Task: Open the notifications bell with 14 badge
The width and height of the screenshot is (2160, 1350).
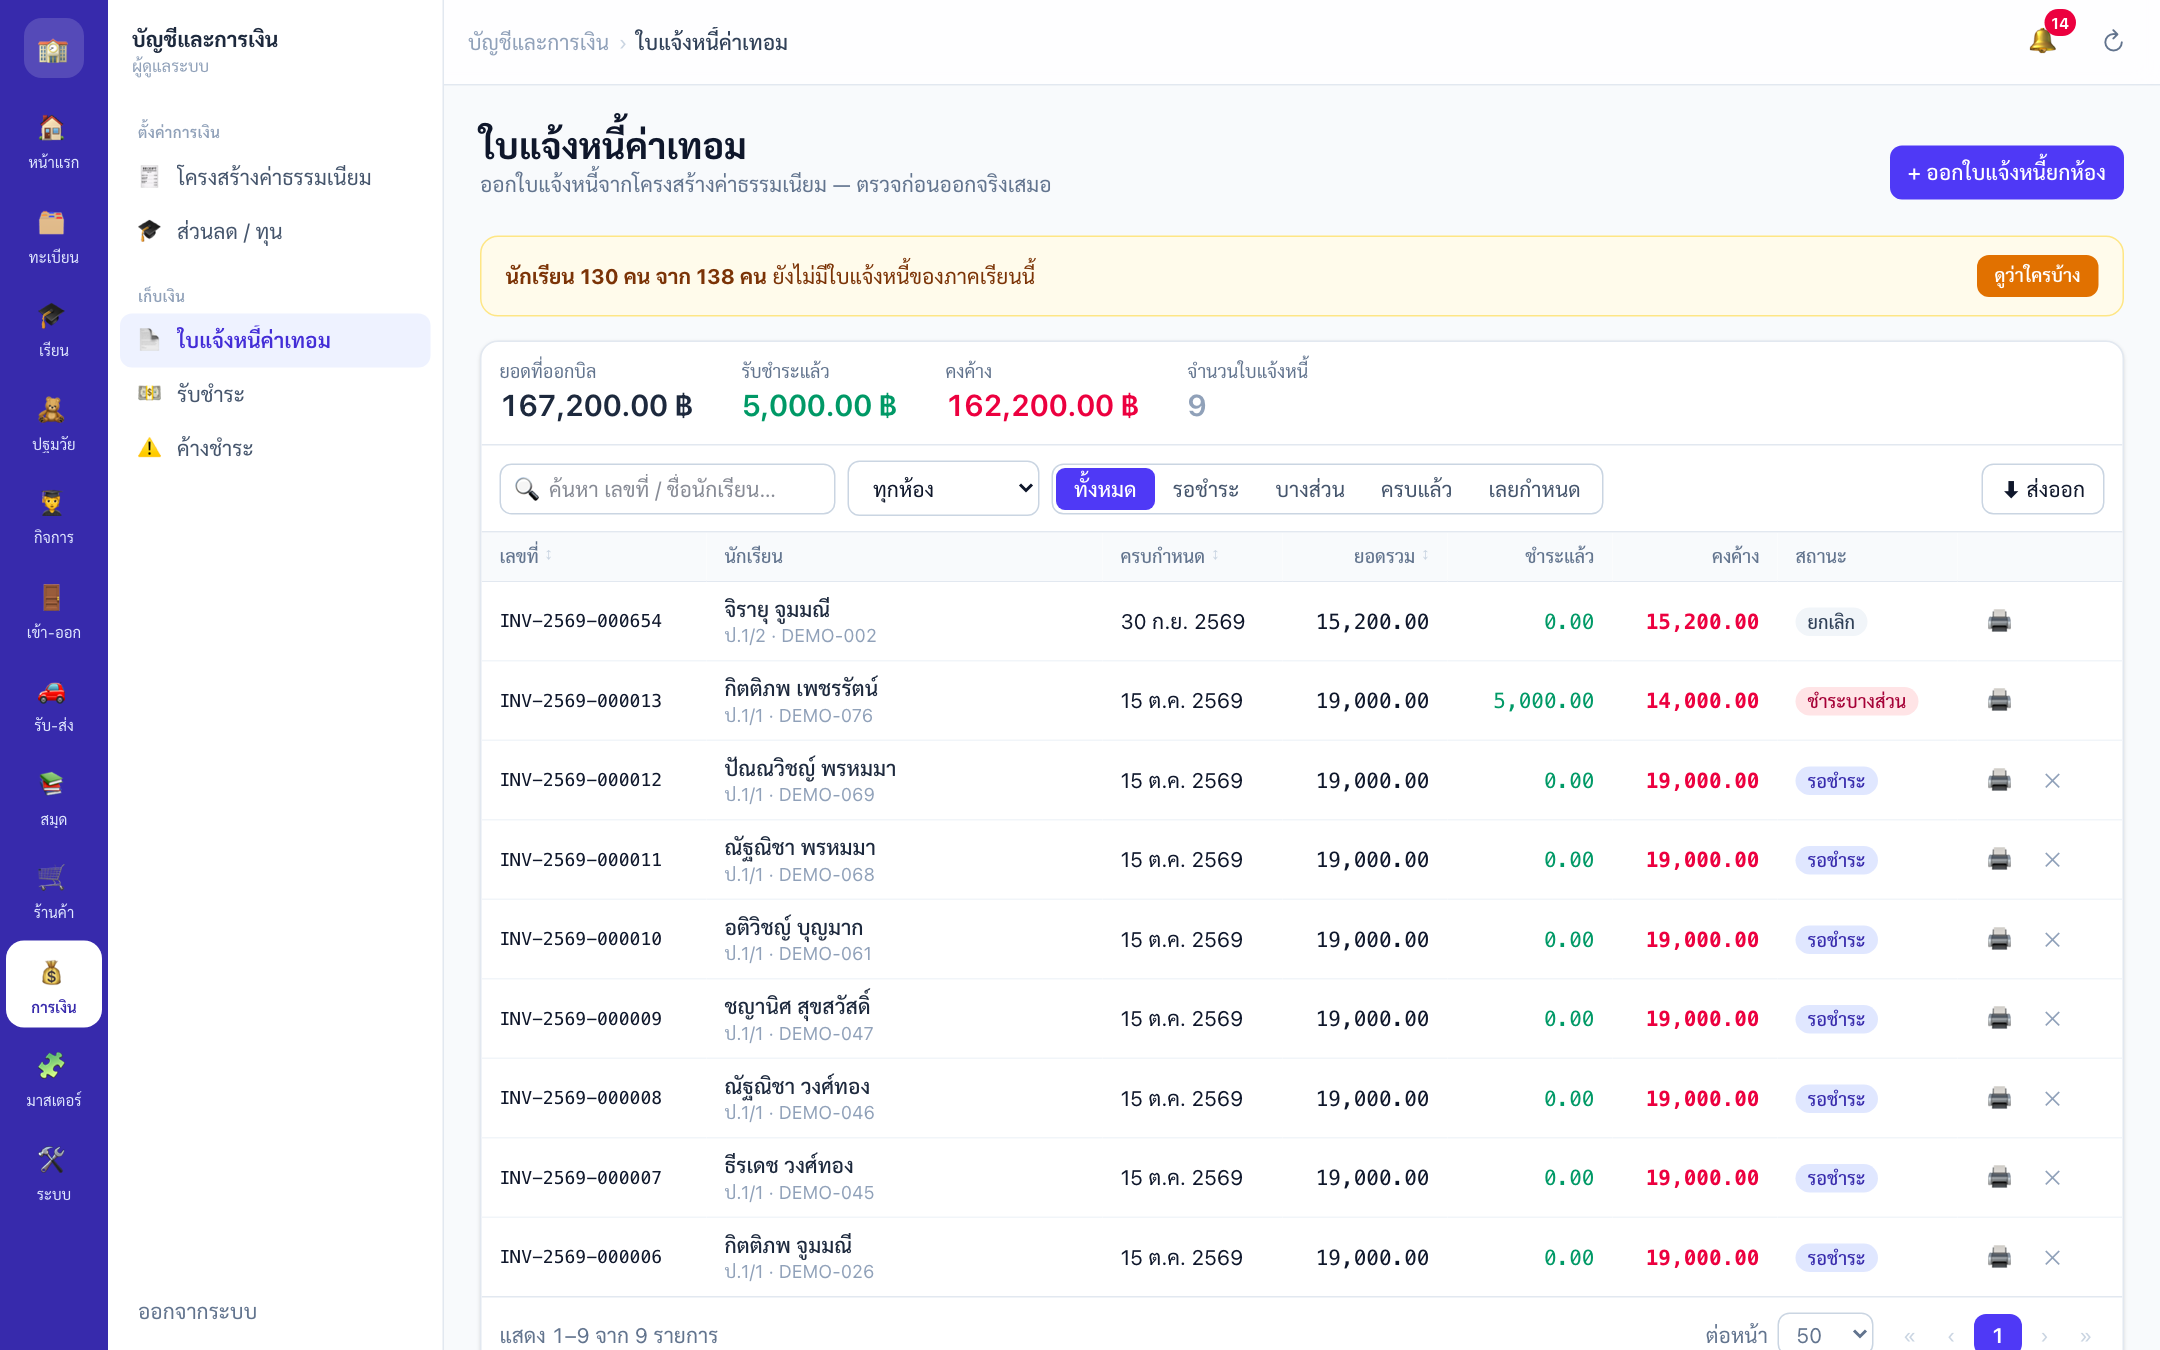Action: 2042,40
